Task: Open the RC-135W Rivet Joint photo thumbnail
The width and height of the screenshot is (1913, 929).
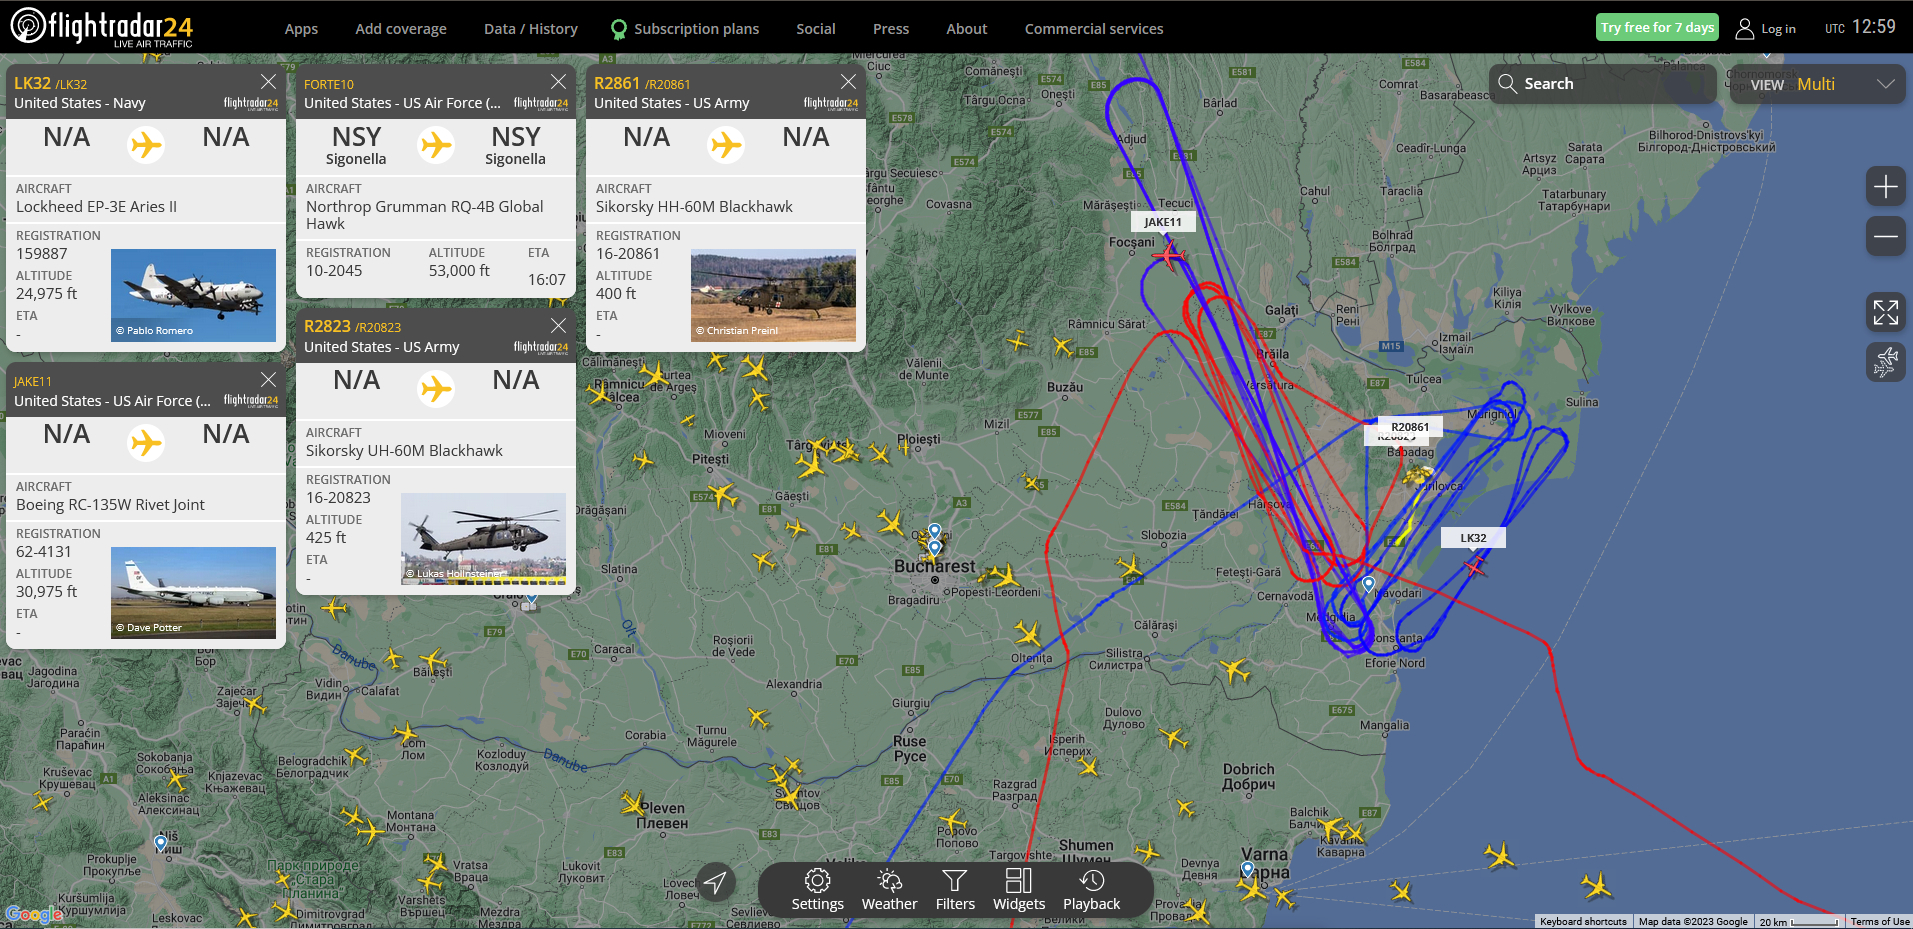Action: [193, 593]
